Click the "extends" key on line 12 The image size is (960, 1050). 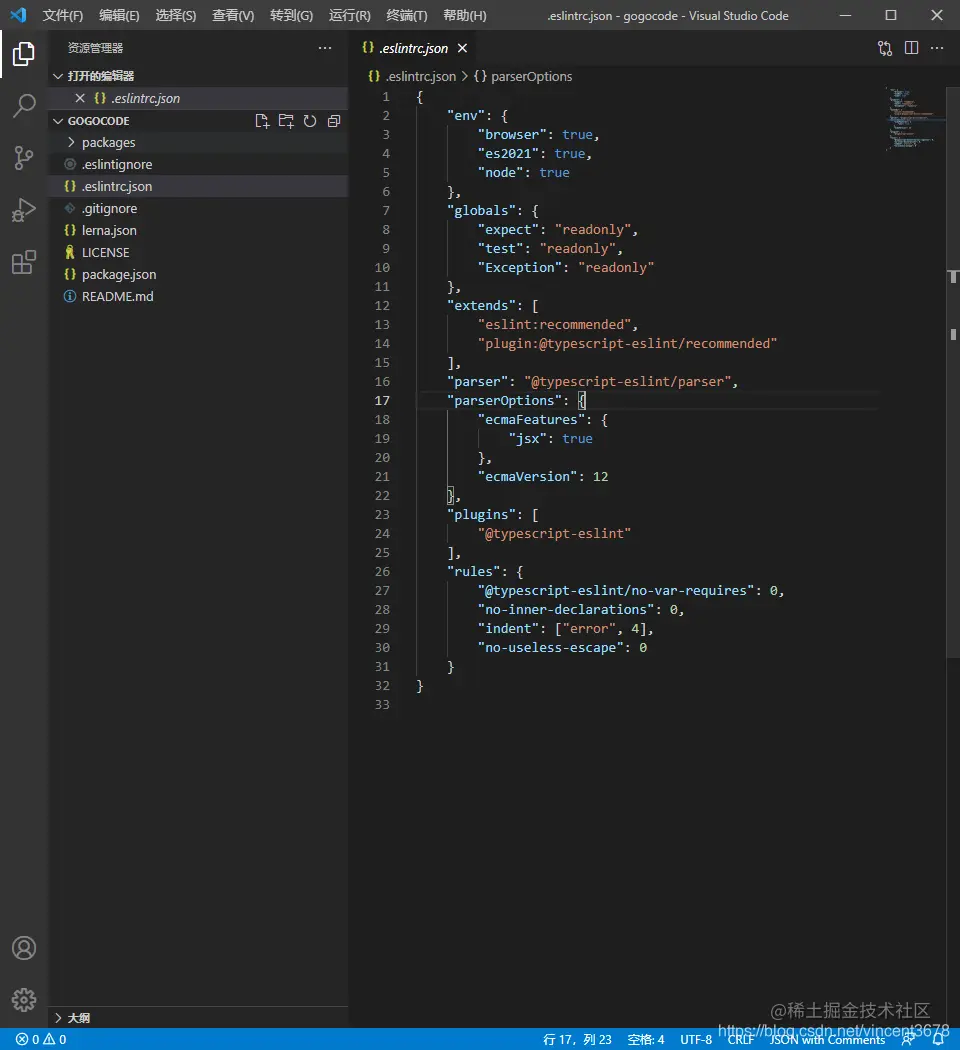point(481,306)
